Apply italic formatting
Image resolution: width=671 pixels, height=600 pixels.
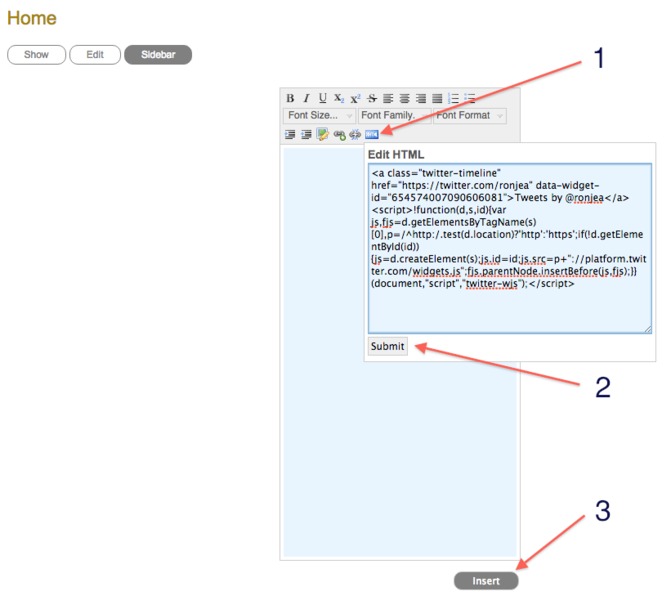click(x=306, y=98)
